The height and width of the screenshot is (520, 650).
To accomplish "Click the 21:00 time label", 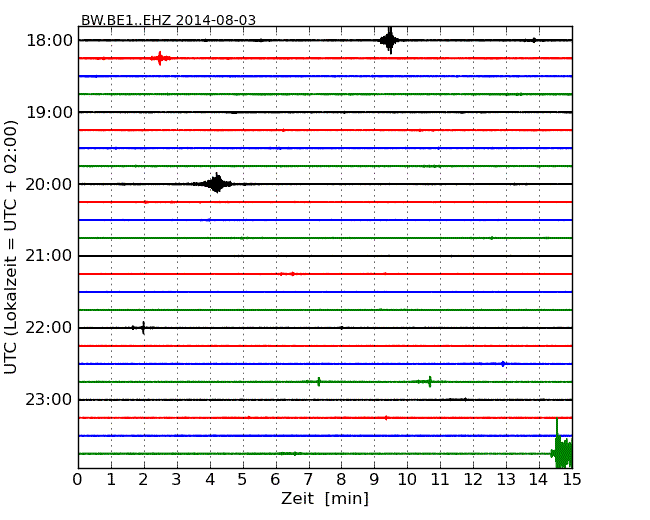I will point(49,256).
